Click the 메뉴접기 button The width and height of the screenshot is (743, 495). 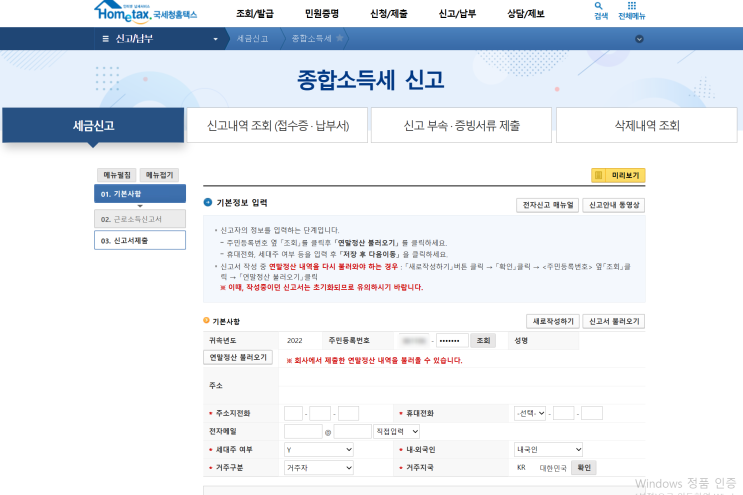tap(159, 175)
